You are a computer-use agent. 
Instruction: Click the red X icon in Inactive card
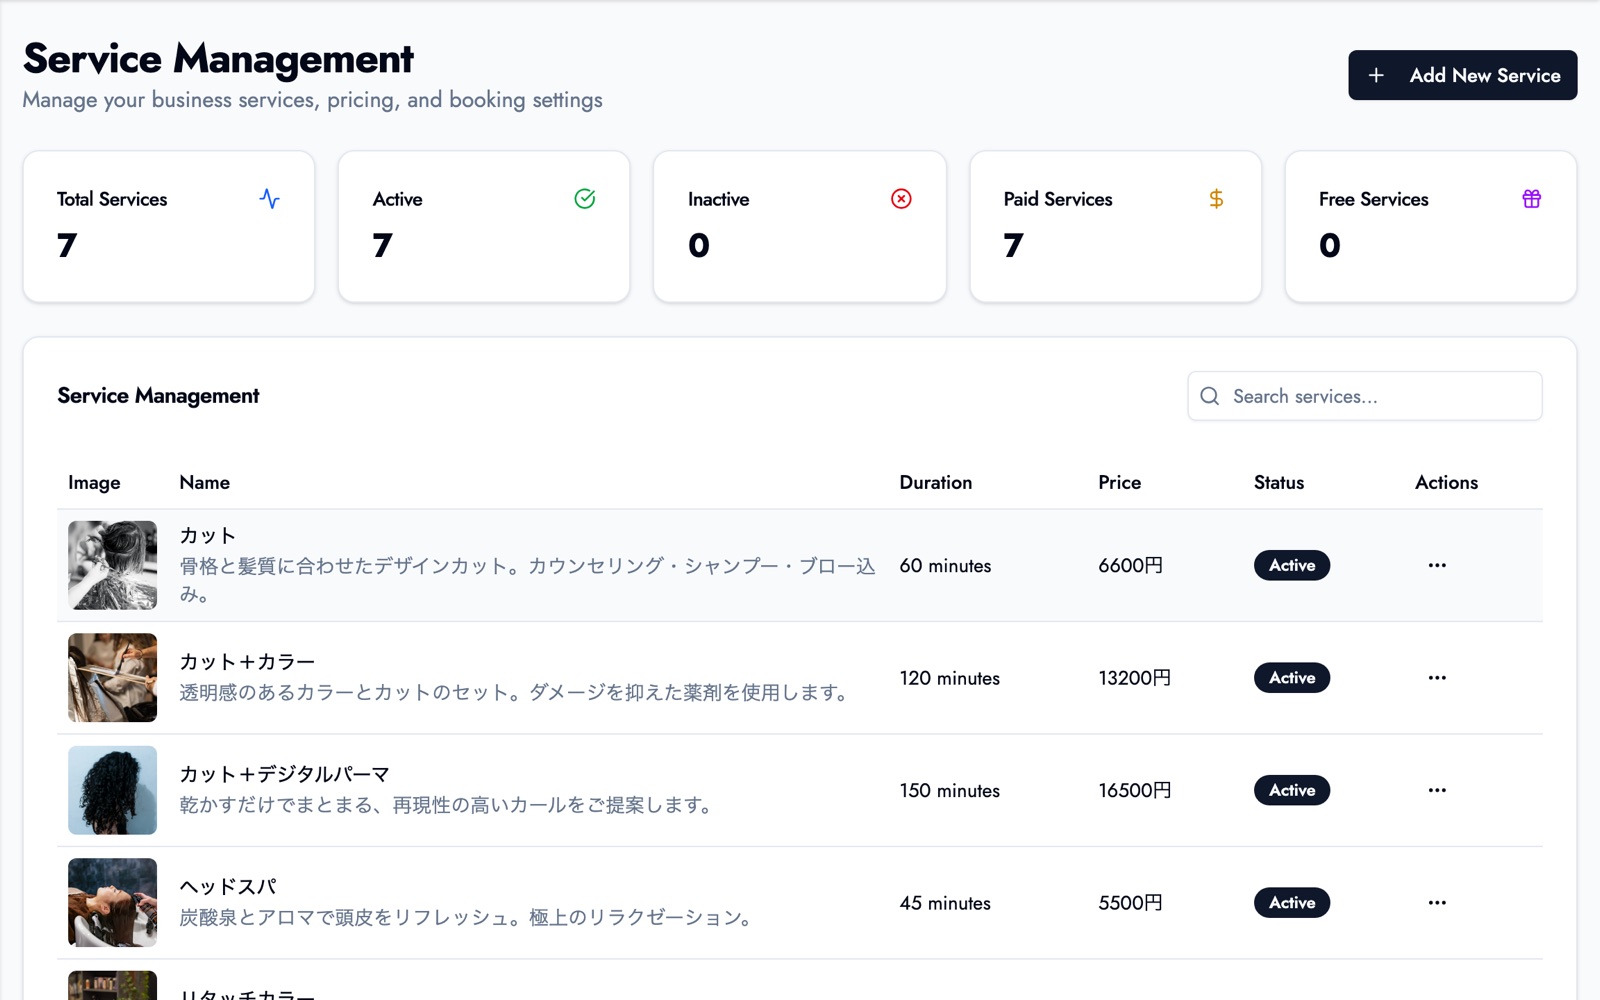pyautogui.click(x=901, y=198)
